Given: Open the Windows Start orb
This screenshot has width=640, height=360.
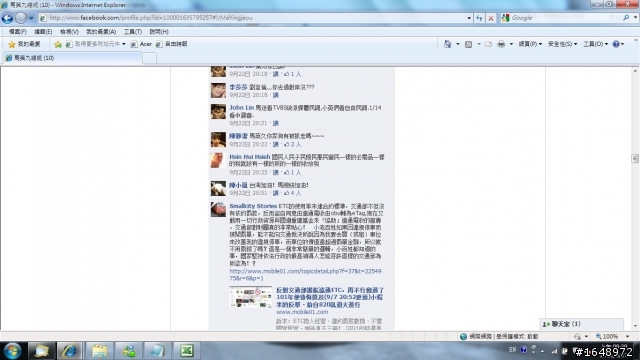Looking at the screenshot, I should tap(13, 351).
